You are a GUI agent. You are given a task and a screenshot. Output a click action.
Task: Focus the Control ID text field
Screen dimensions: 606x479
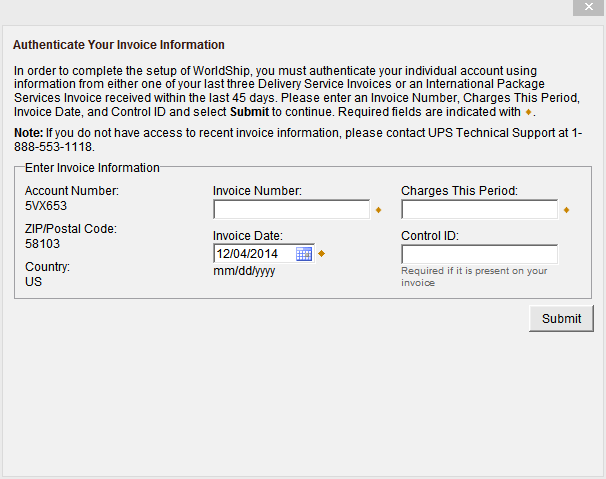(479, 254)
